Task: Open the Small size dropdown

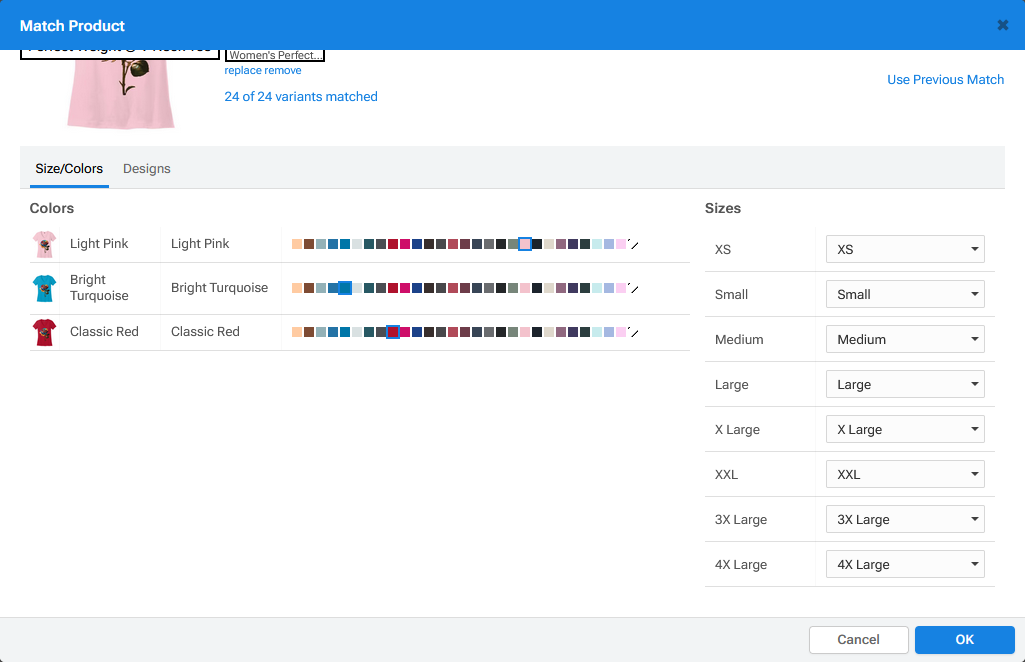Action: click(x=904, y=294)
